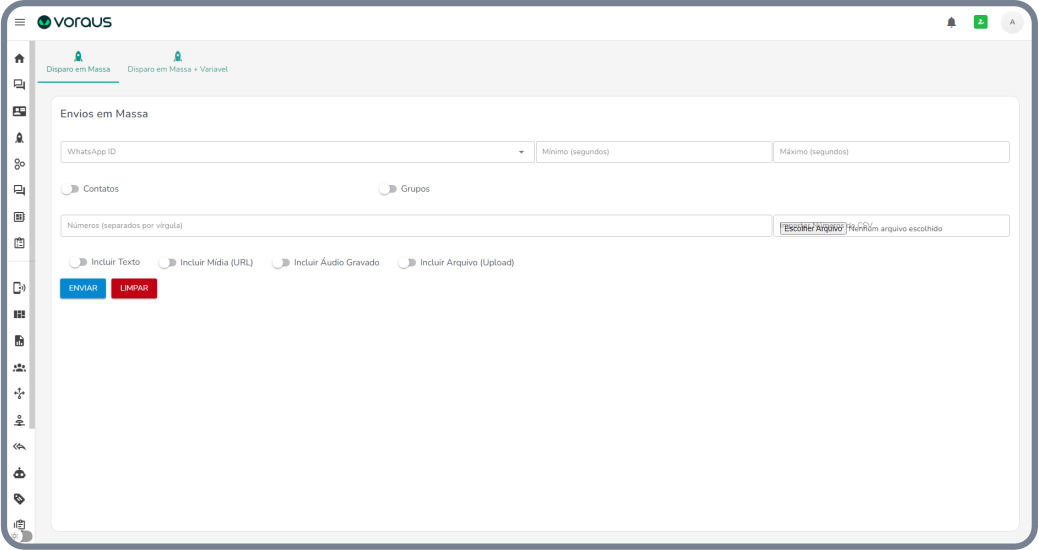Enable the Grupos toggle
The width and height of the screenshot is (1038, 550).
coord(387,189)
